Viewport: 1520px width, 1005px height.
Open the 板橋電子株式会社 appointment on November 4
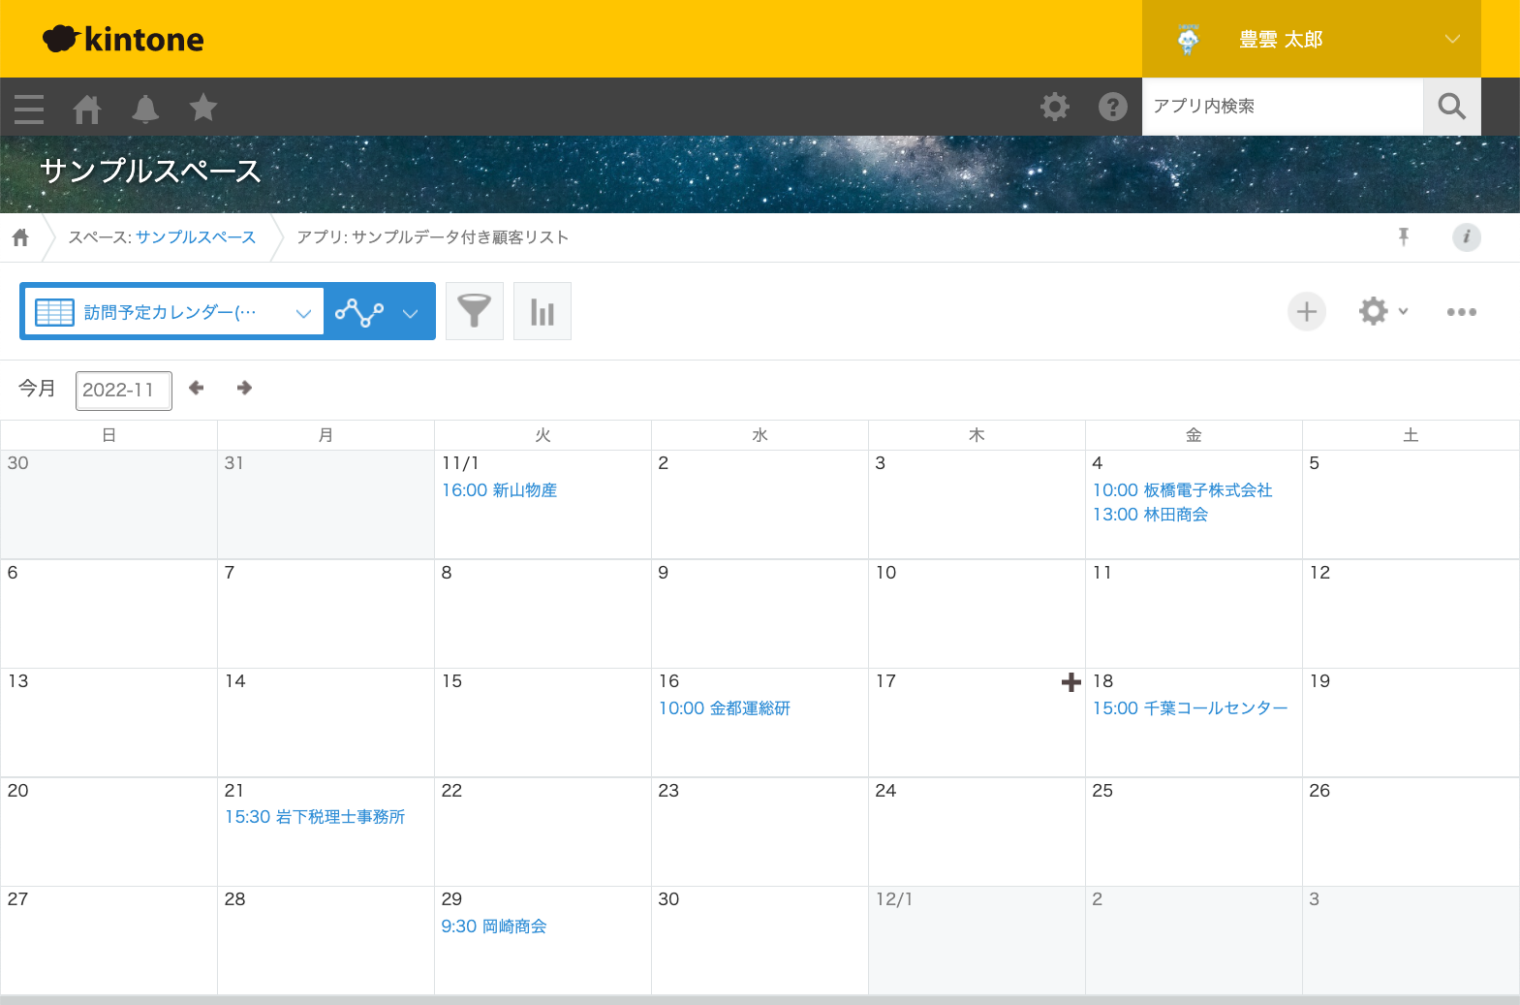coord(1182,490)
